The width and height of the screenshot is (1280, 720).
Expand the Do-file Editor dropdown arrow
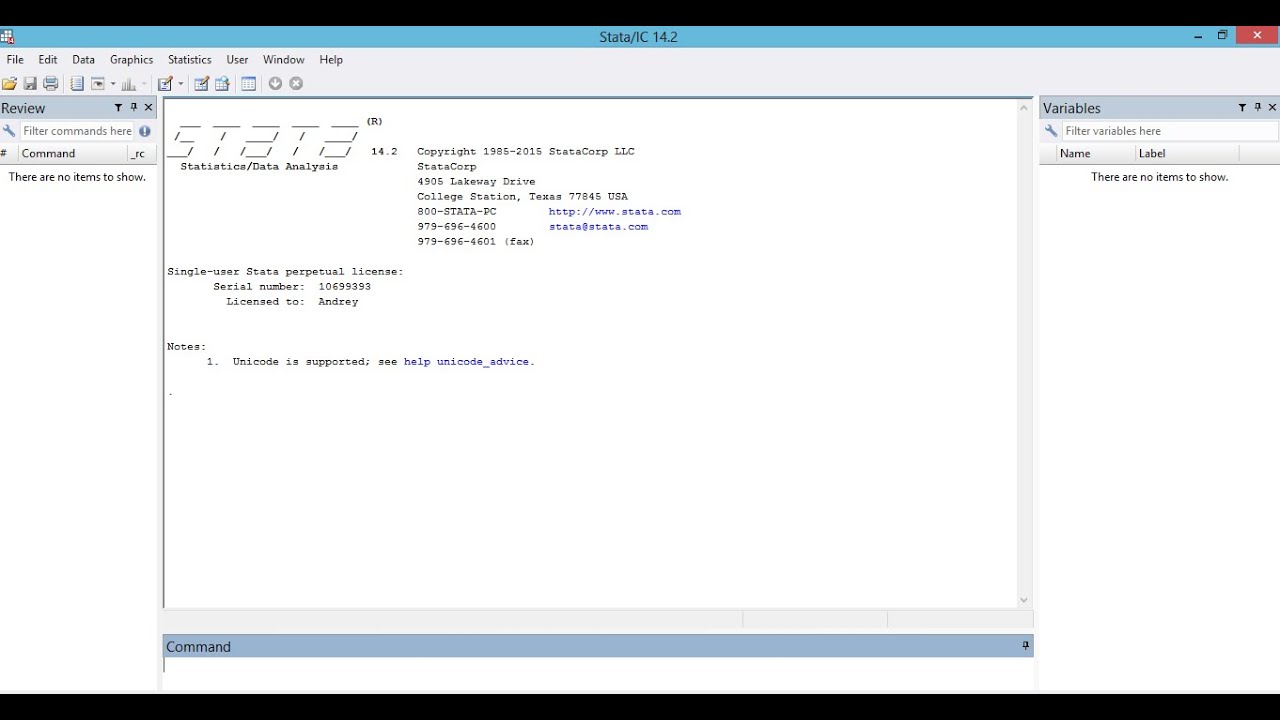click(181, 84)
